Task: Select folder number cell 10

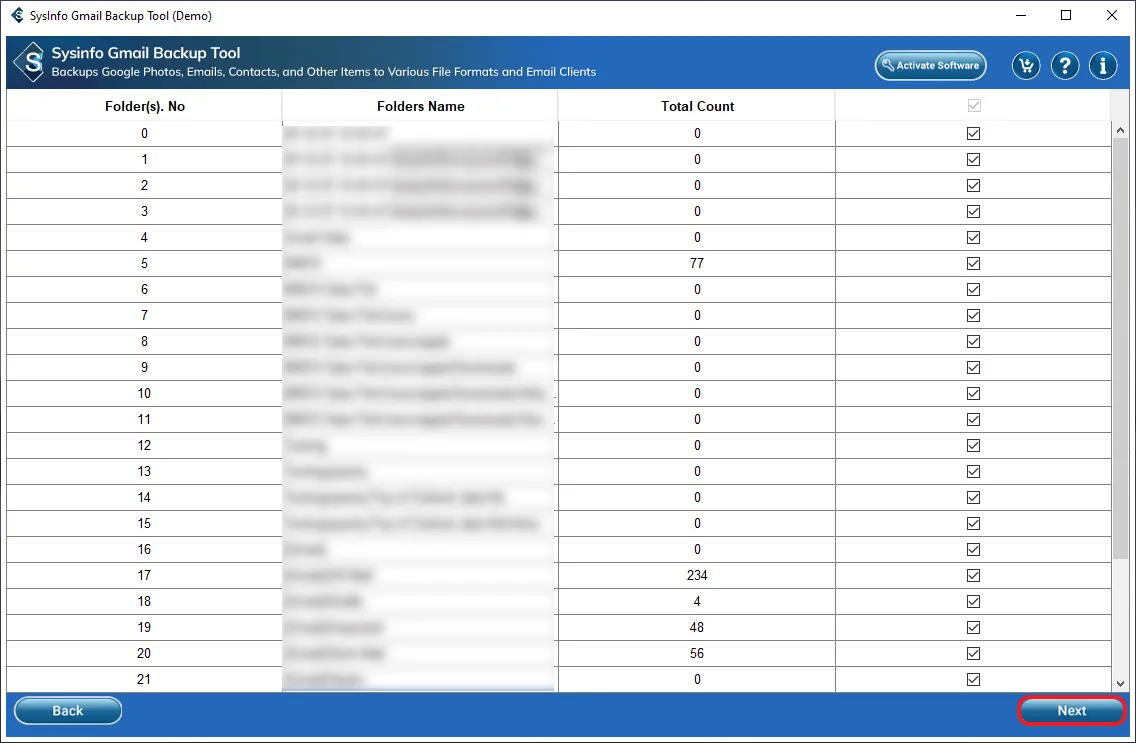Action: (144, 394)
